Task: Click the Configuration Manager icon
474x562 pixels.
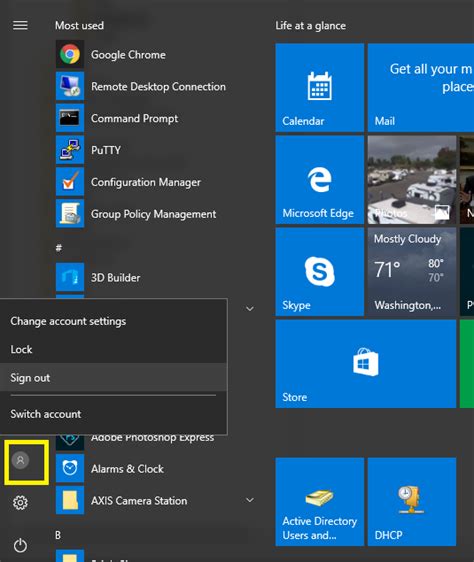Action: point(70,182)
